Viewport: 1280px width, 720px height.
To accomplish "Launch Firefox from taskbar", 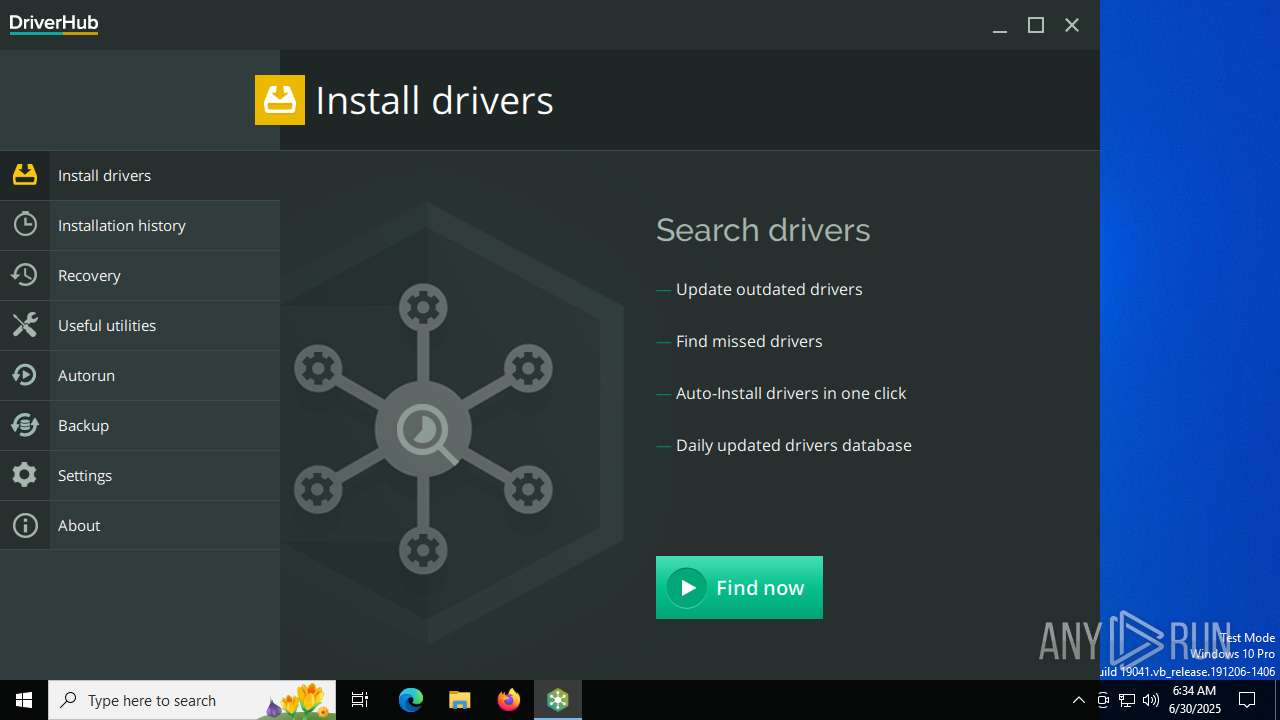I will tap(509, 700).
